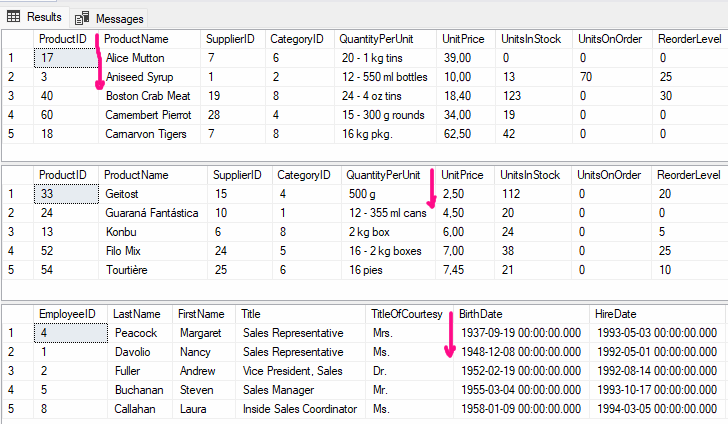Select the Guaraná Fantástica cell
The image size is (728, 424).
pyautogui.click(x=149, y=213)
